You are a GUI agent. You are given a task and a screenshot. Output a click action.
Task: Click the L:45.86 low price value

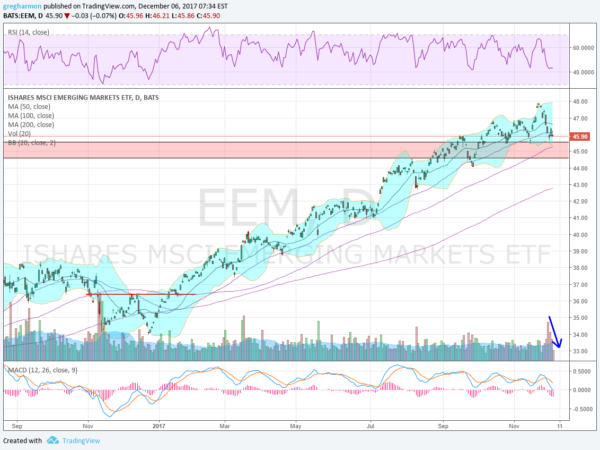[x=183, y=16]
